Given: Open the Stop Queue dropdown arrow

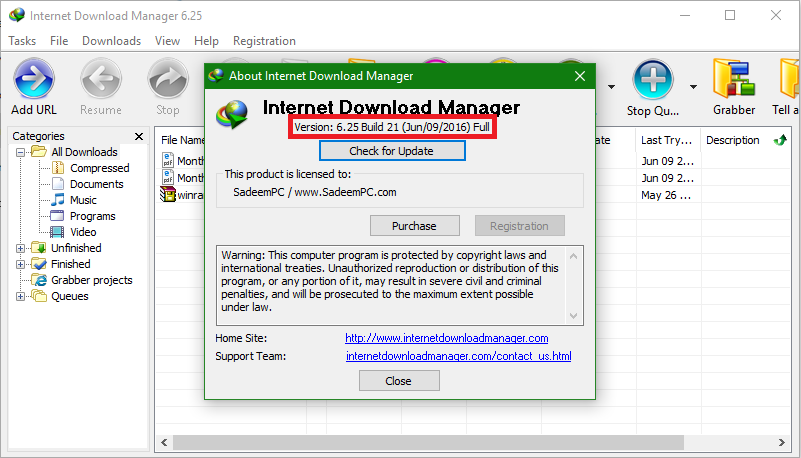Looking at the screenshot, I should coord(693,87).
